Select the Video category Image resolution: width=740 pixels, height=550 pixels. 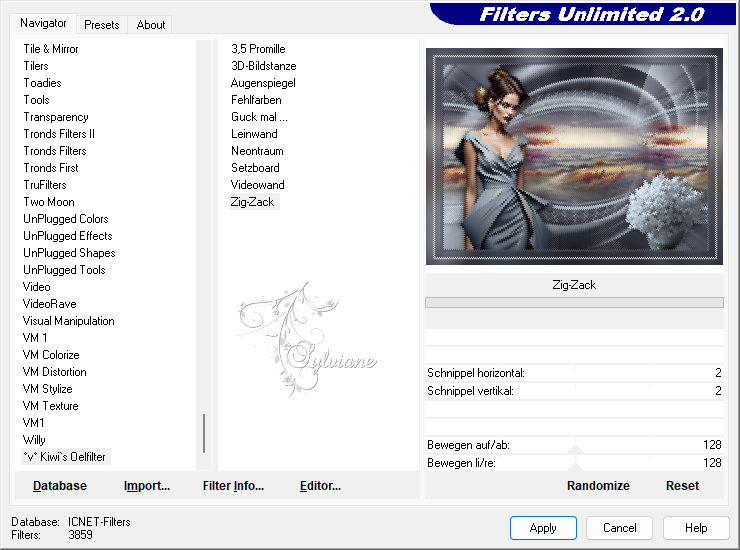pyautogui.click(x=36, y=287)
